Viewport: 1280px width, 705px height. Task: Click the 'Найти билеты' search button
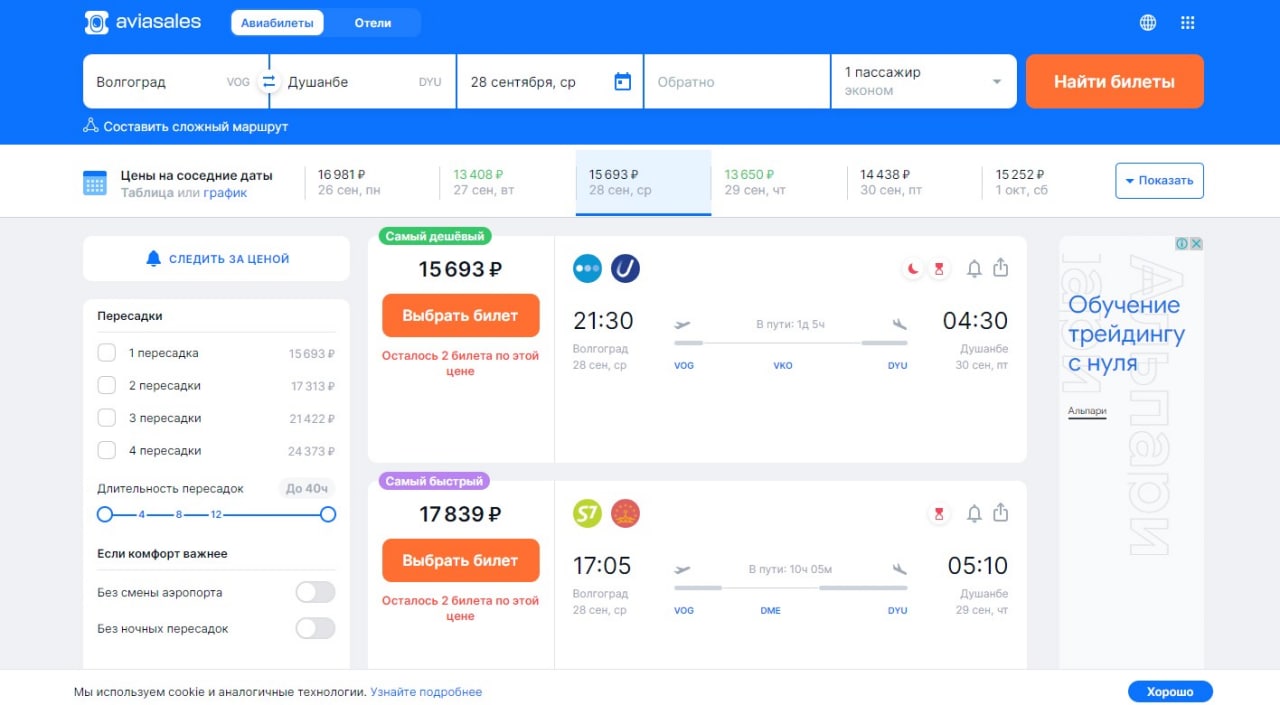[1114, 82]
